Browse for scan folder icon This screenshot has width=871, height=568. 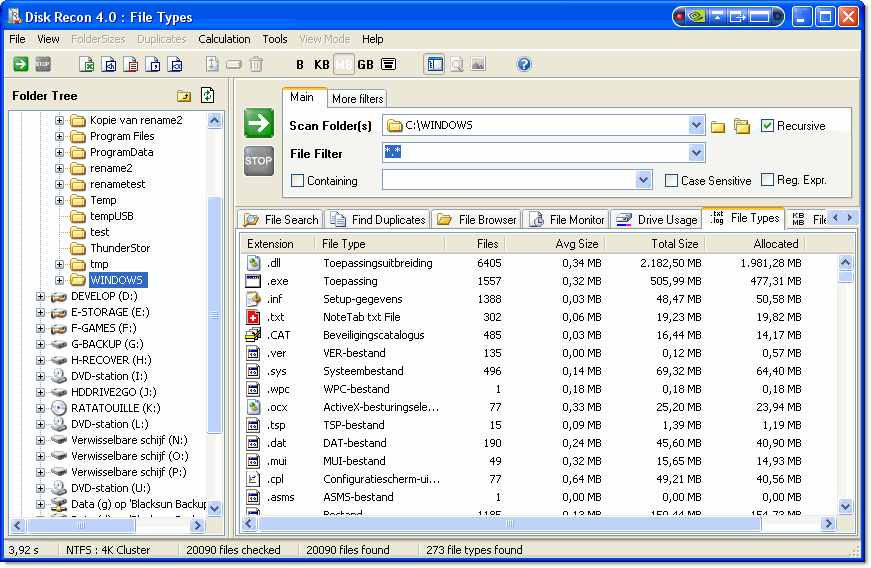coord(718,127)
